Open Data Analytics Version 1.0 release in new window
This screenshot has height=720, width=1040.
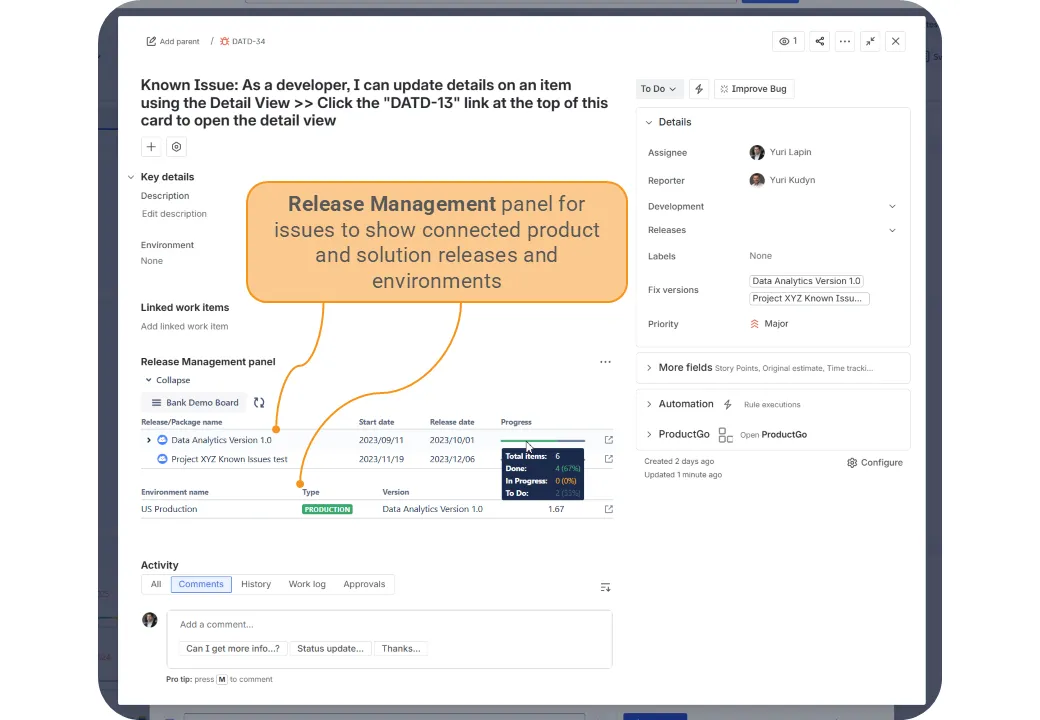pos(608,440)
